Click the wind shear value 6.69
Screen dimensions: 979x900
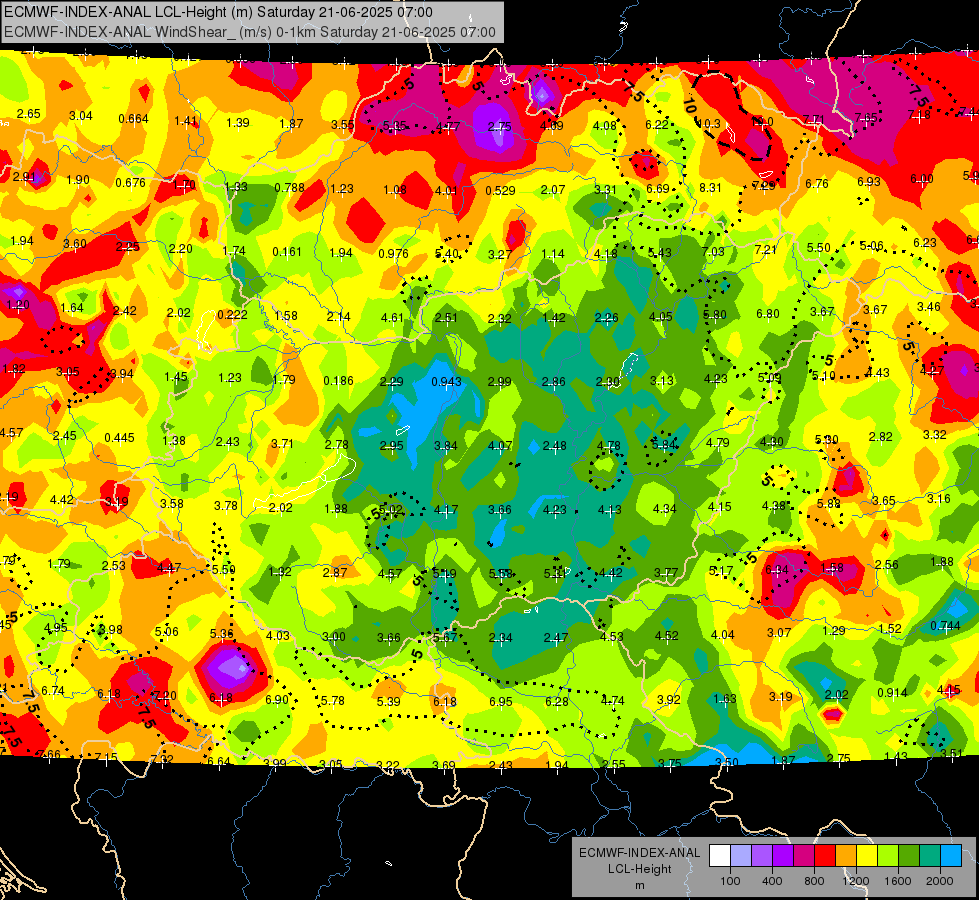657,188
